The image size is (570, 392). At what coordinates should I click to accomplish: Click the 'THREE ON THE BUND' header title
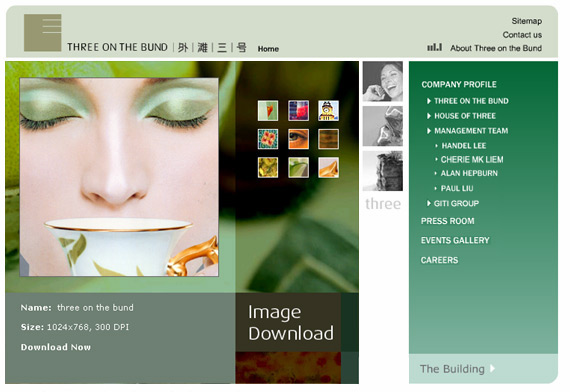(117, 47)
